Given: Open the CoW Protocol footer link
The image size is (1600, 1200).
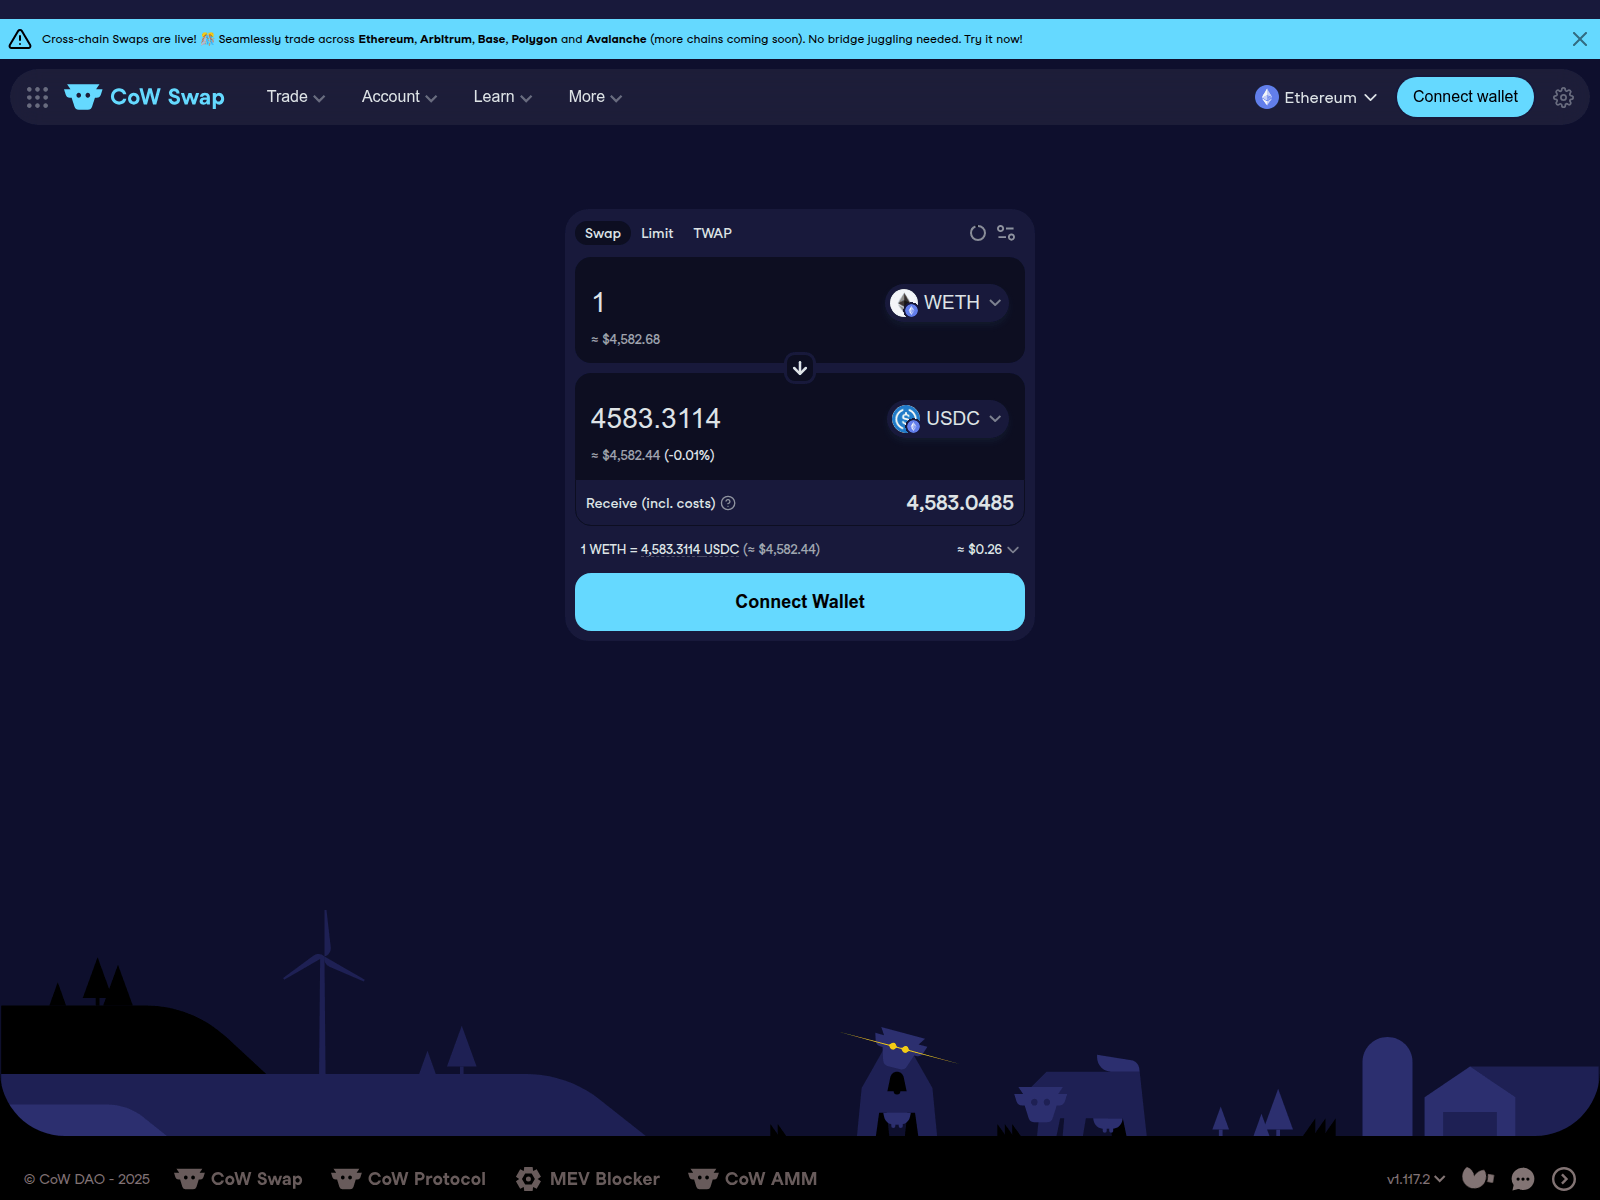Looking at the screenshot, I should click(408, 1179).
